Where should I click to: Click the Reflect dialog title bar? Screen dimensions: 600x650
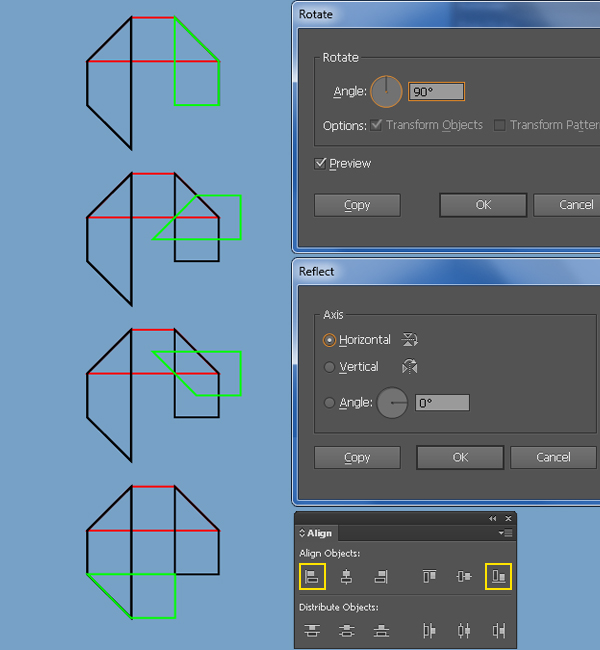click(x=448, y=272)
